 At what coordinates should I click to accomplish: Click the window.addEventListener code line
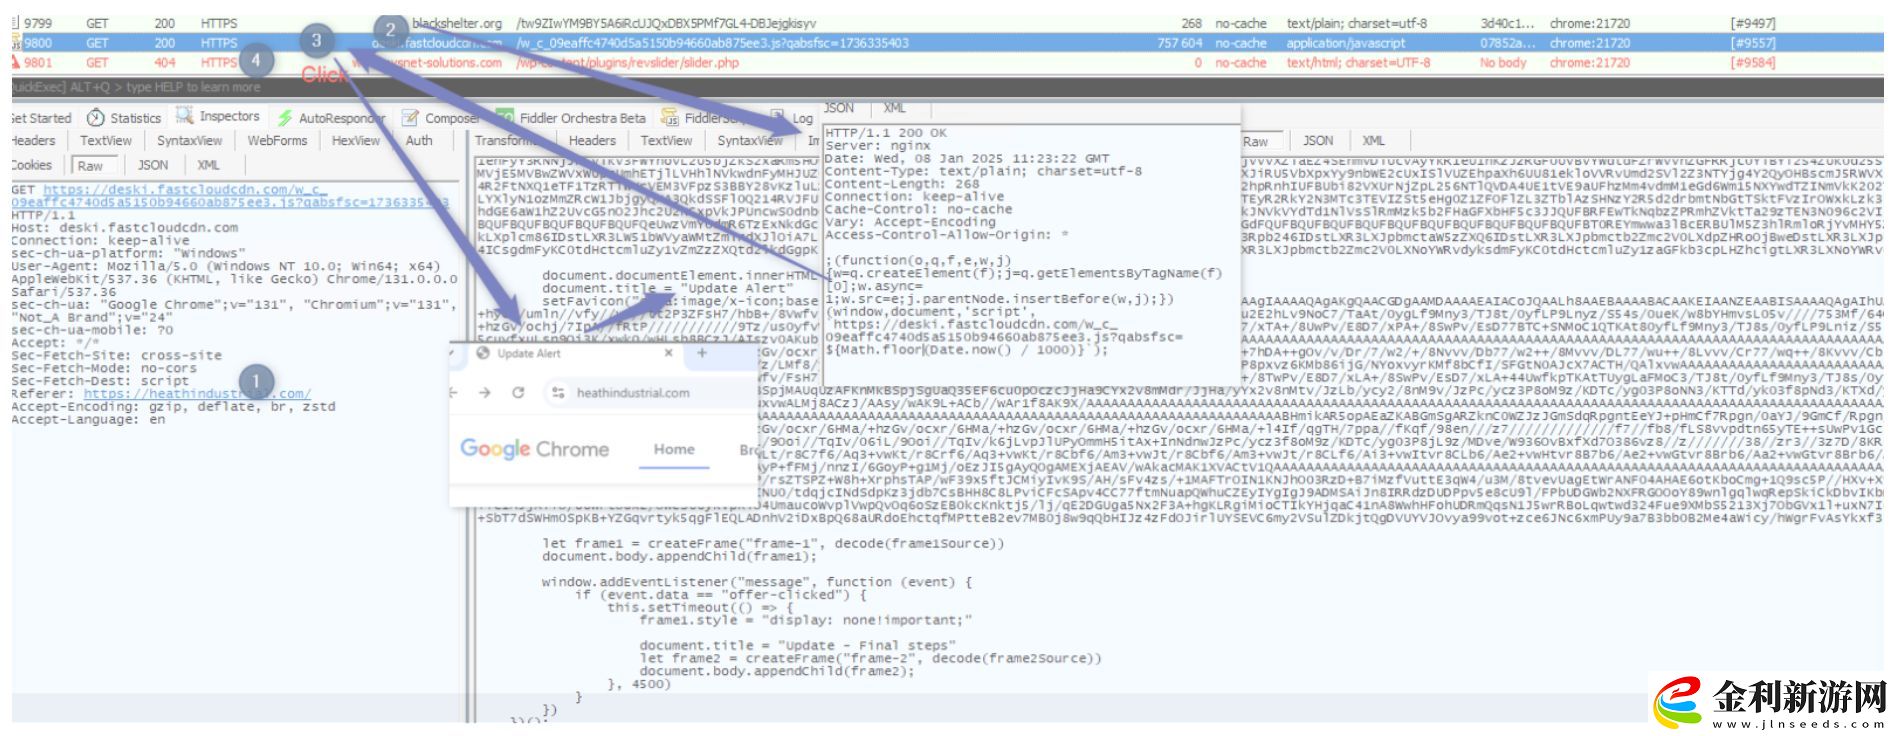757,582
